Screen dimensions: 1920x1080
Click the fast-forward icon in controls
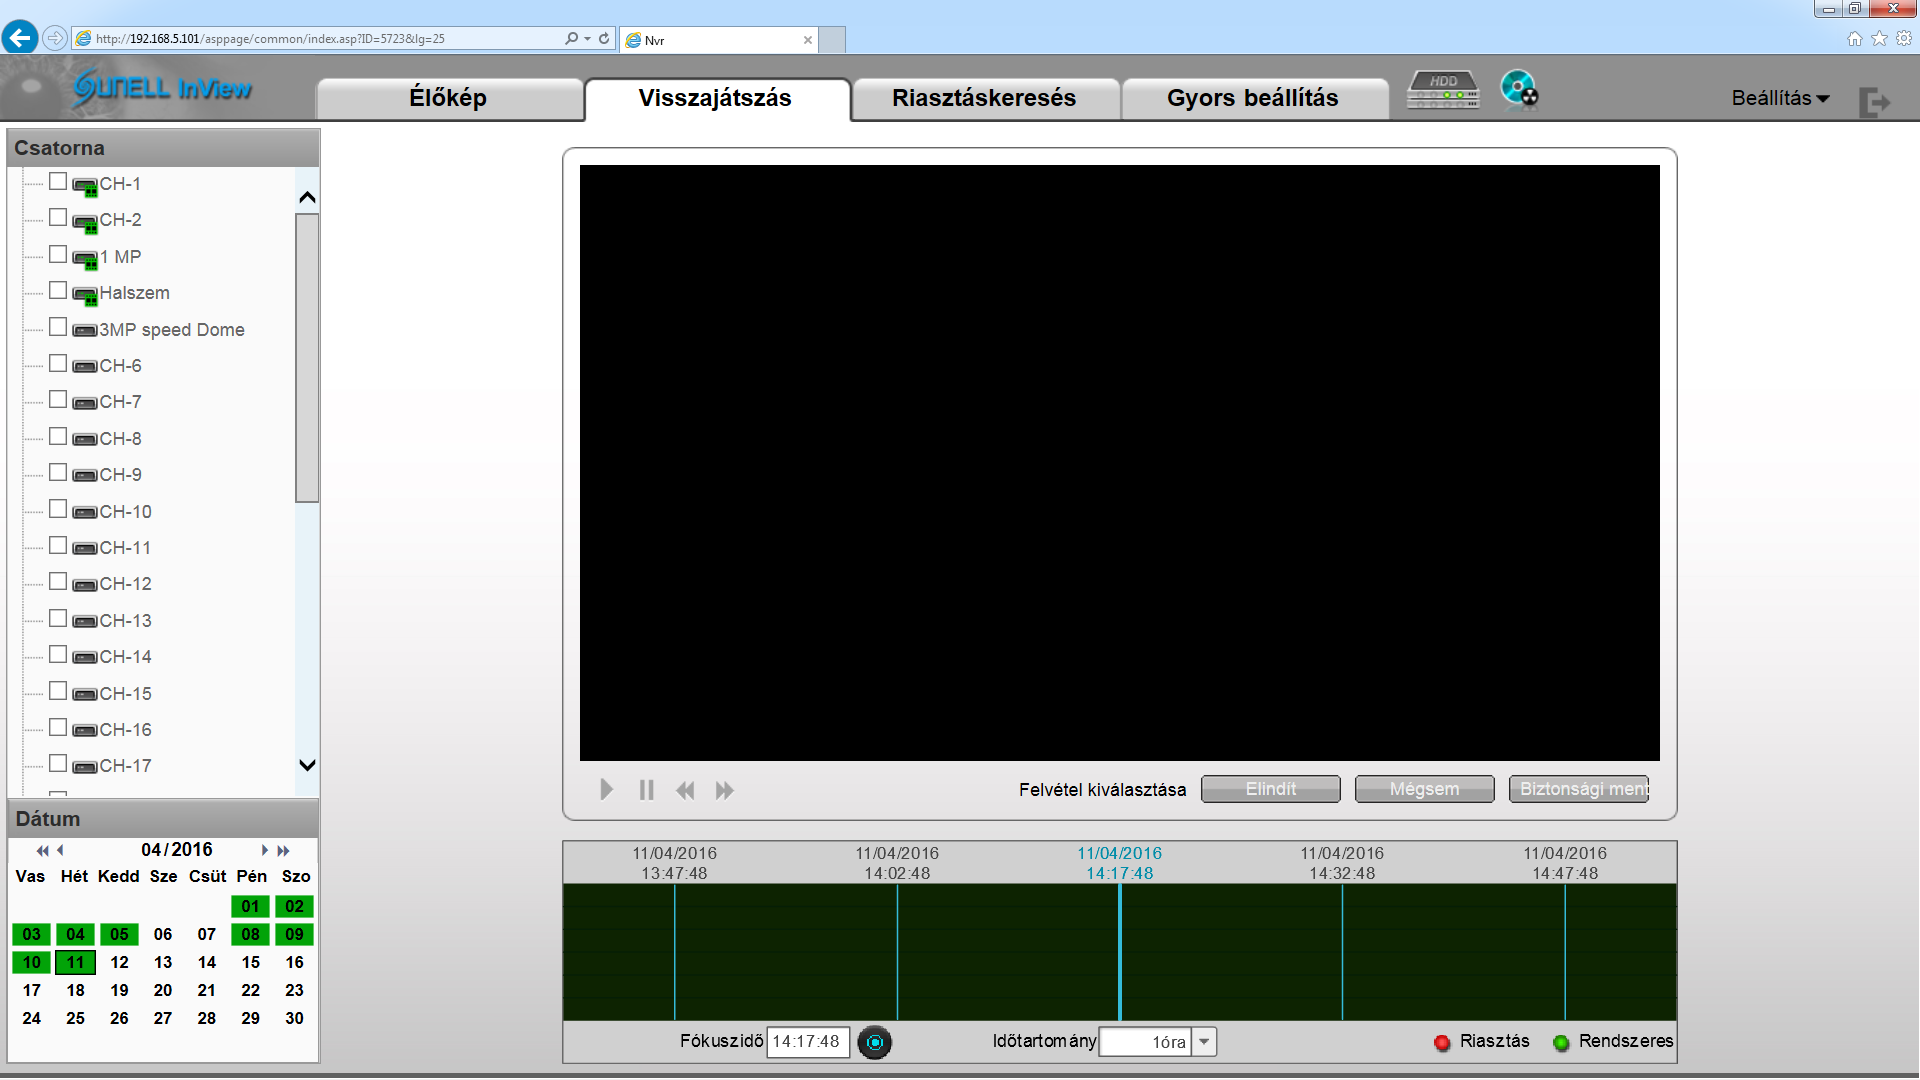pos(724,790)
